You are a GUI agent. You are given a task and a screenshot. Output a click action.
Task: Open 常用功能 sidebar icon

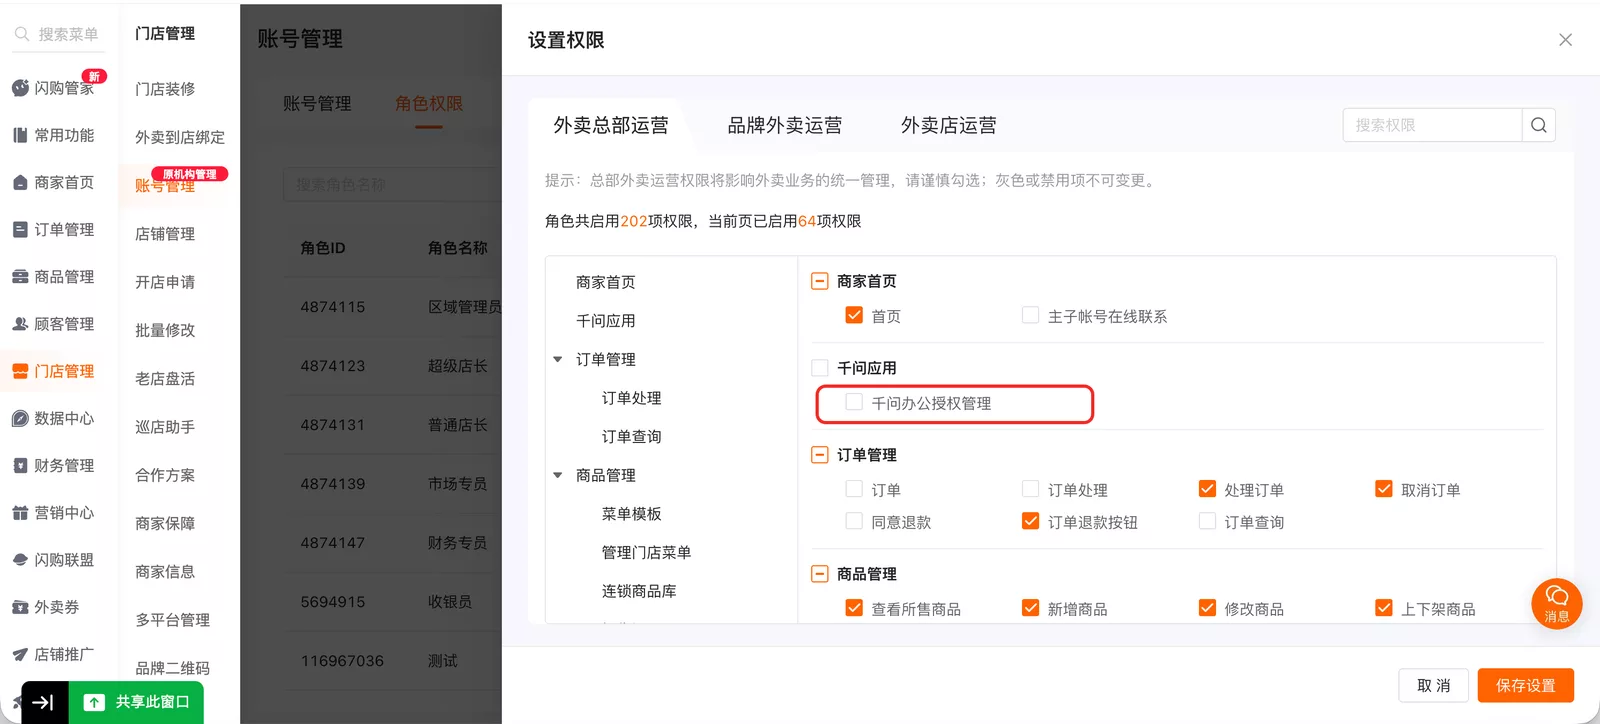click(x=20, y=135)
